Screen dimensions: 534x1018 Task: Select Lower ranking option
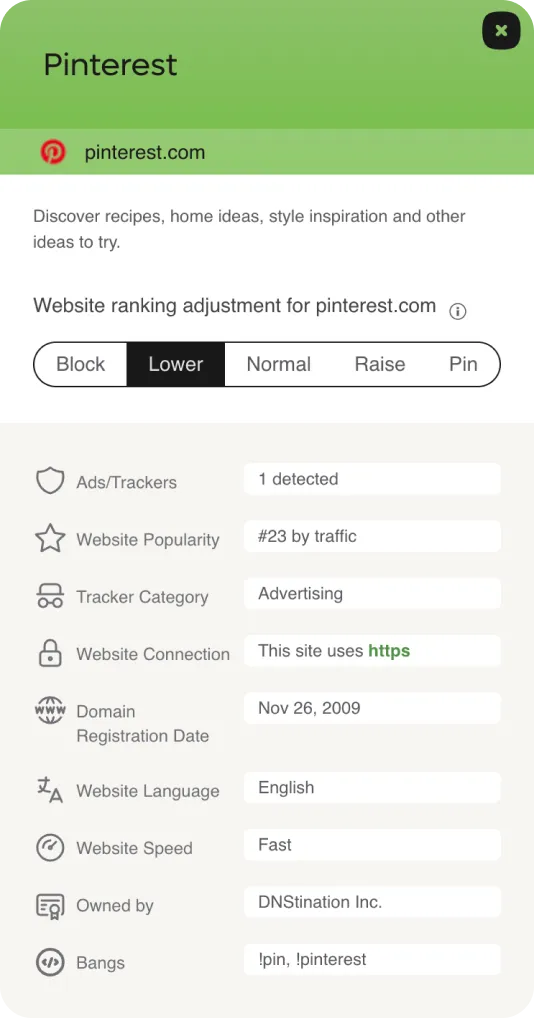pos(176,364)
